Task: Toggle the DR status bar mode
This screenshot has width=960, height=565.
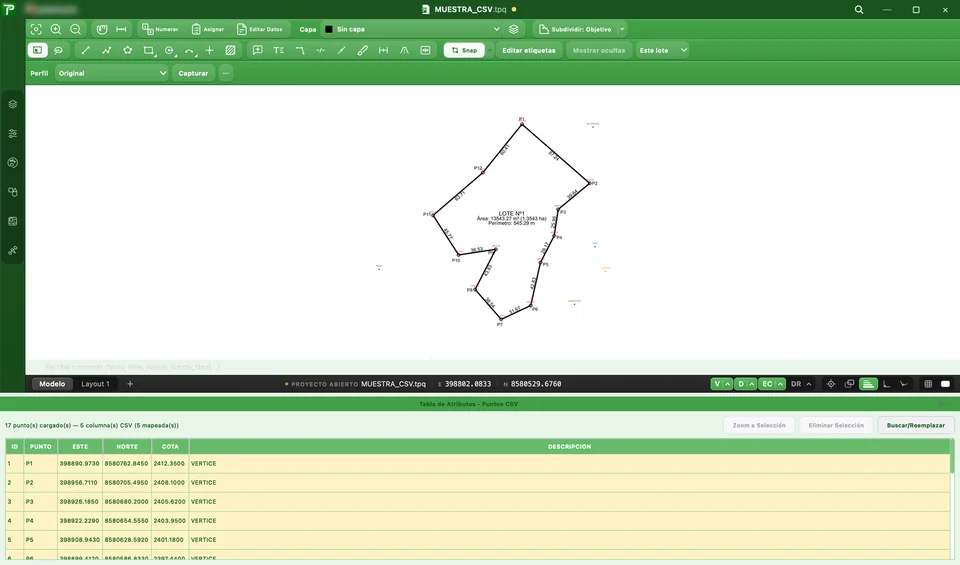Action: click(x=796, y=384)
